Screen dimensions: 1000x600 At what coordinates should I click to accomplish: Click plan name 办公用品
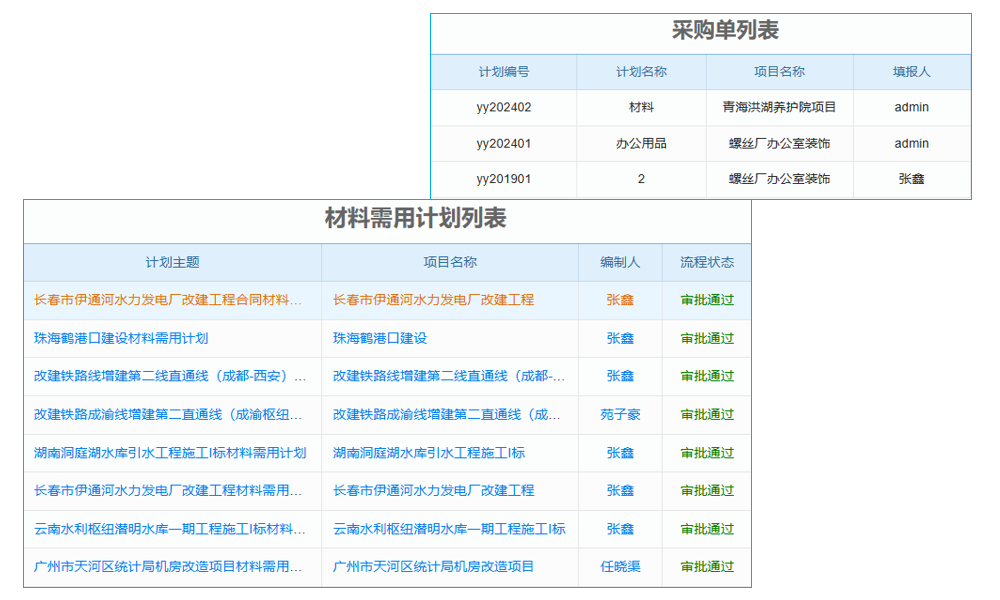[x=640, y=143]
